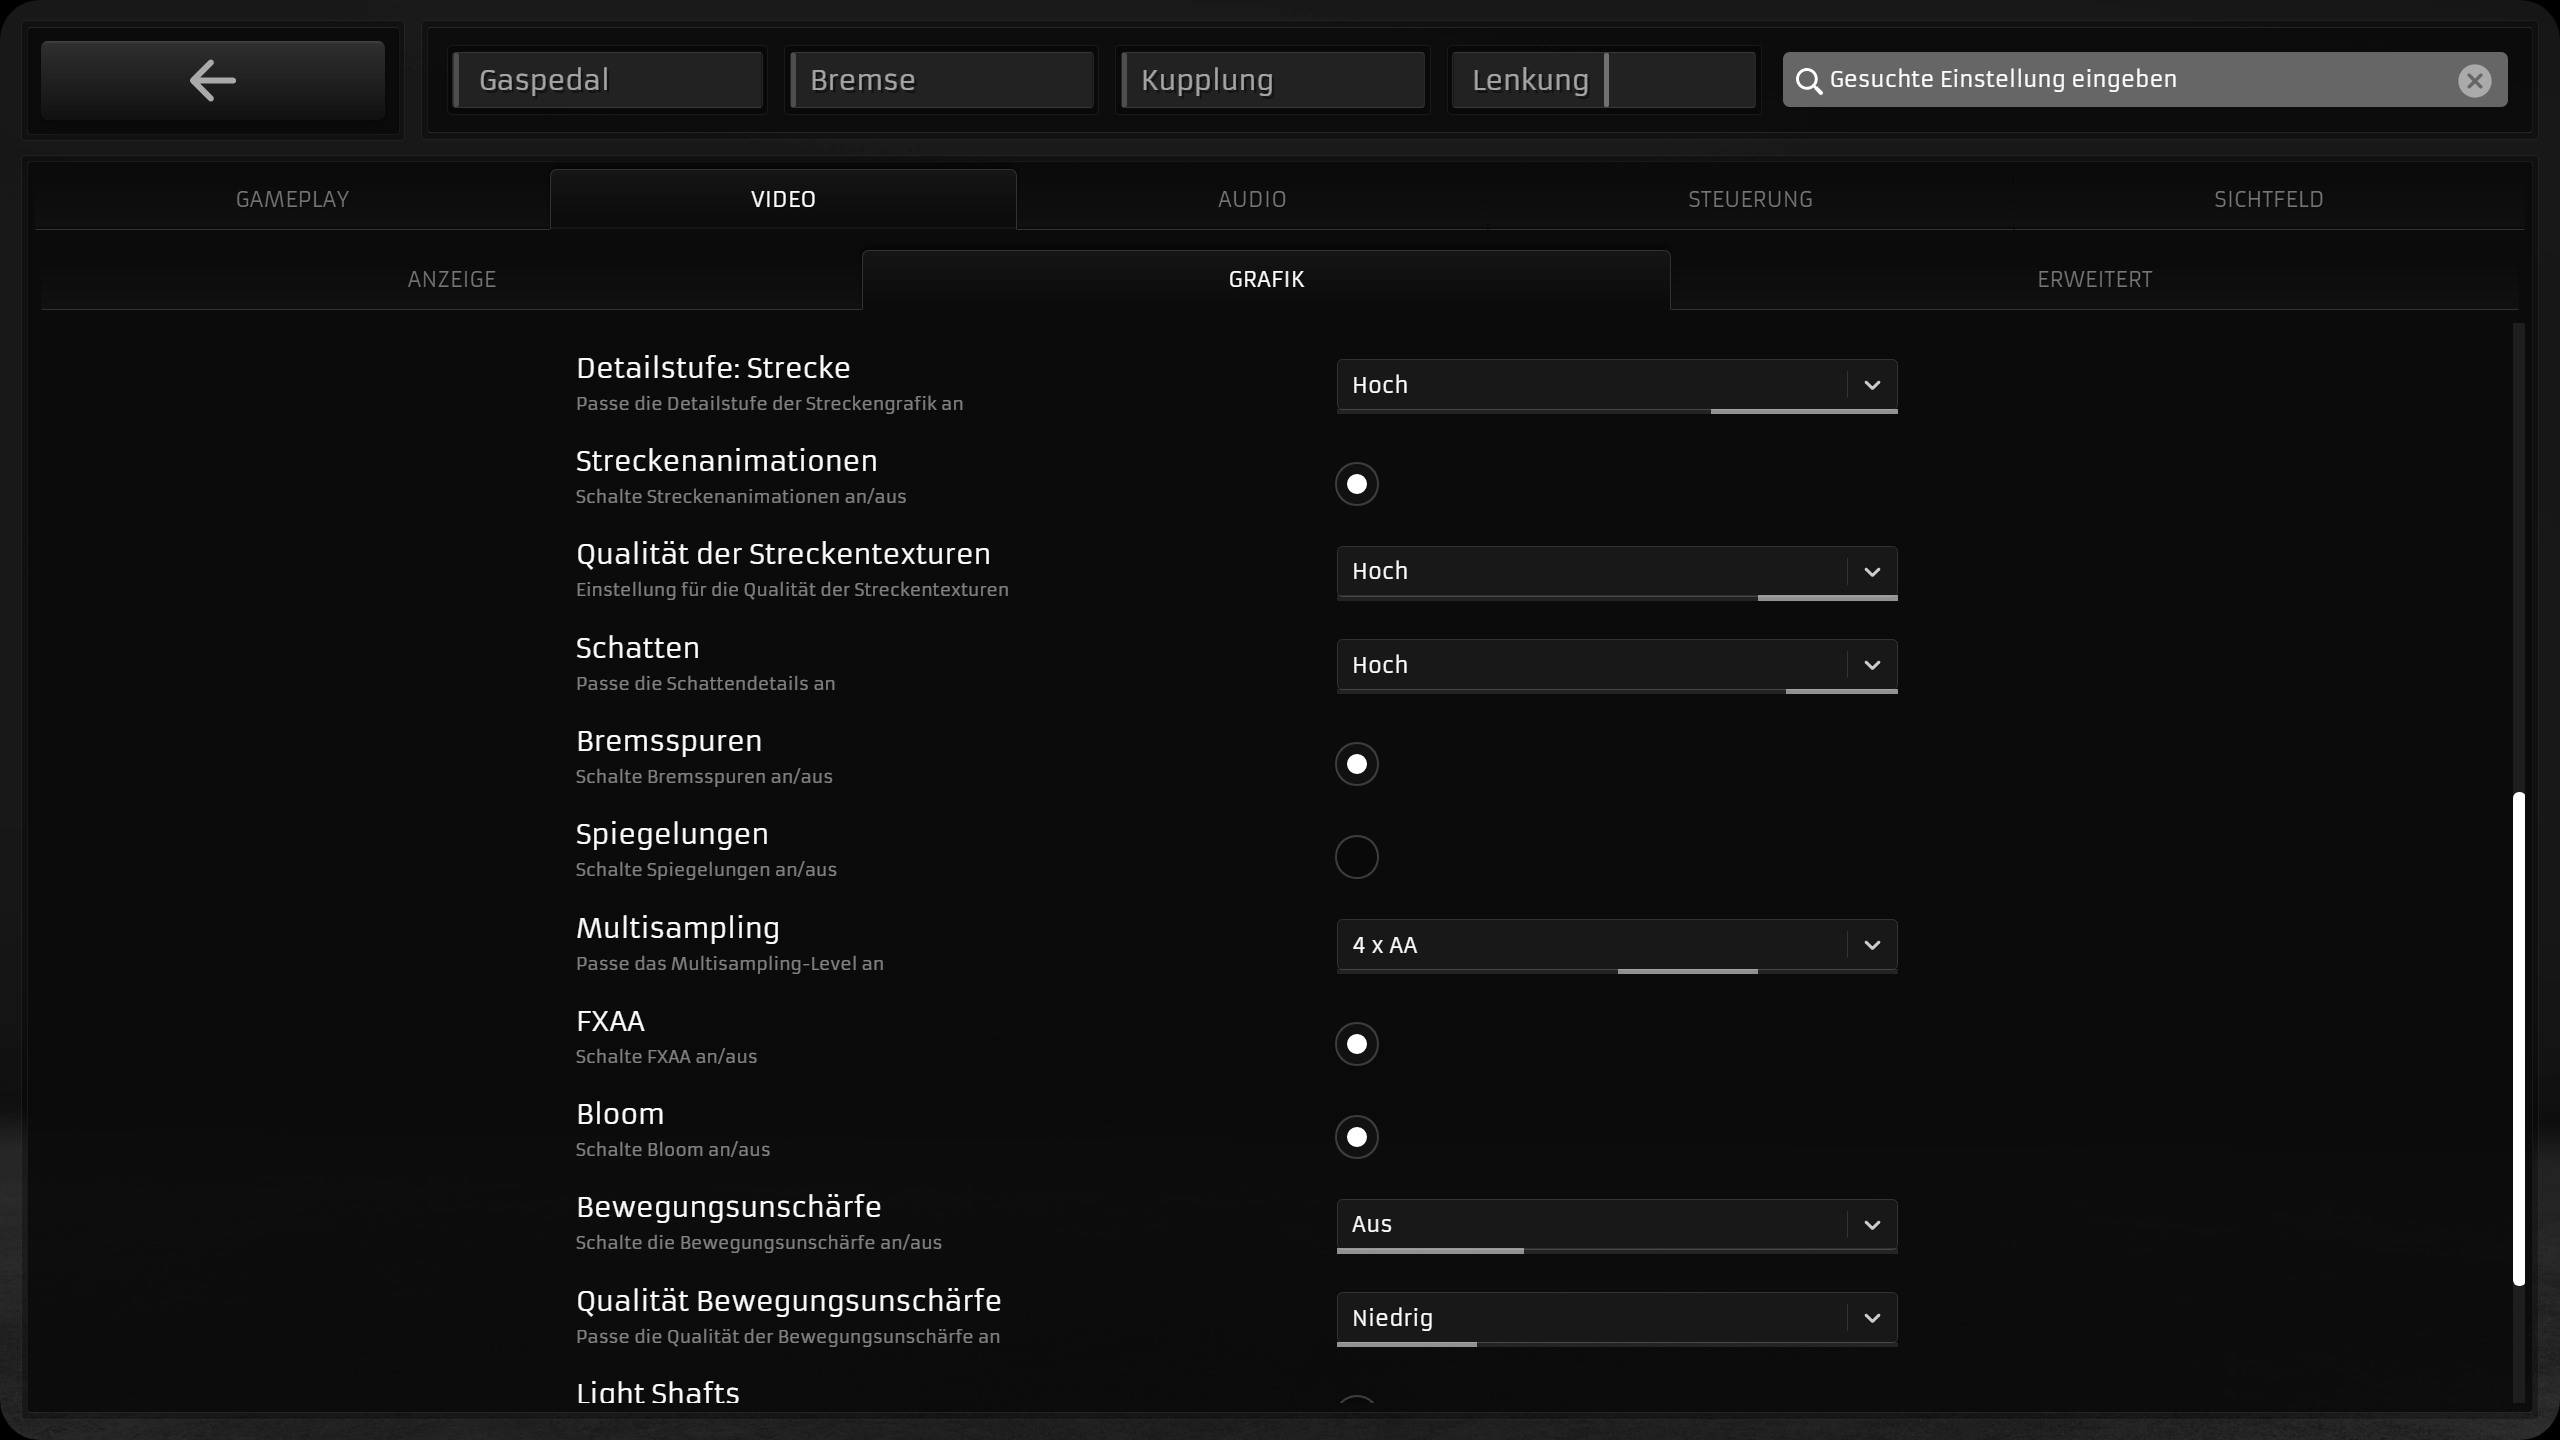
Task: Select the STEUERUNG tab
Action: coord(1750,199)
